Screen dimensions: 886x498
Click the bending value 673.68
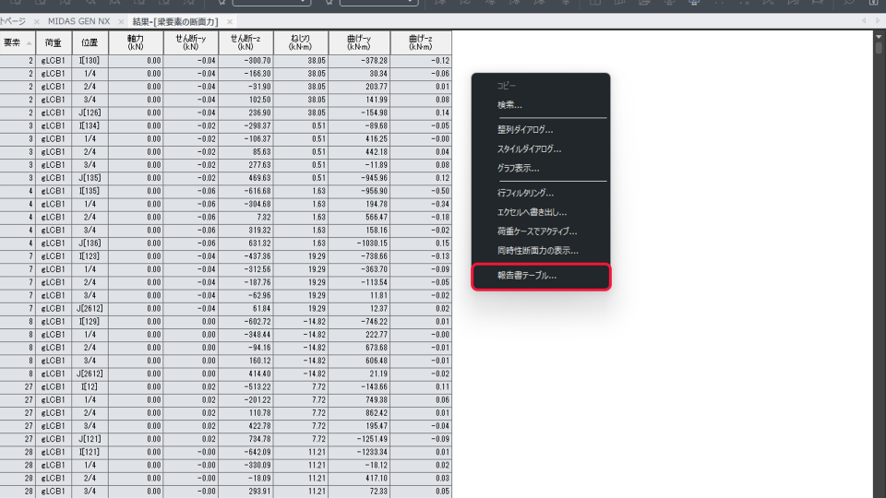click(x=359, y=348)
